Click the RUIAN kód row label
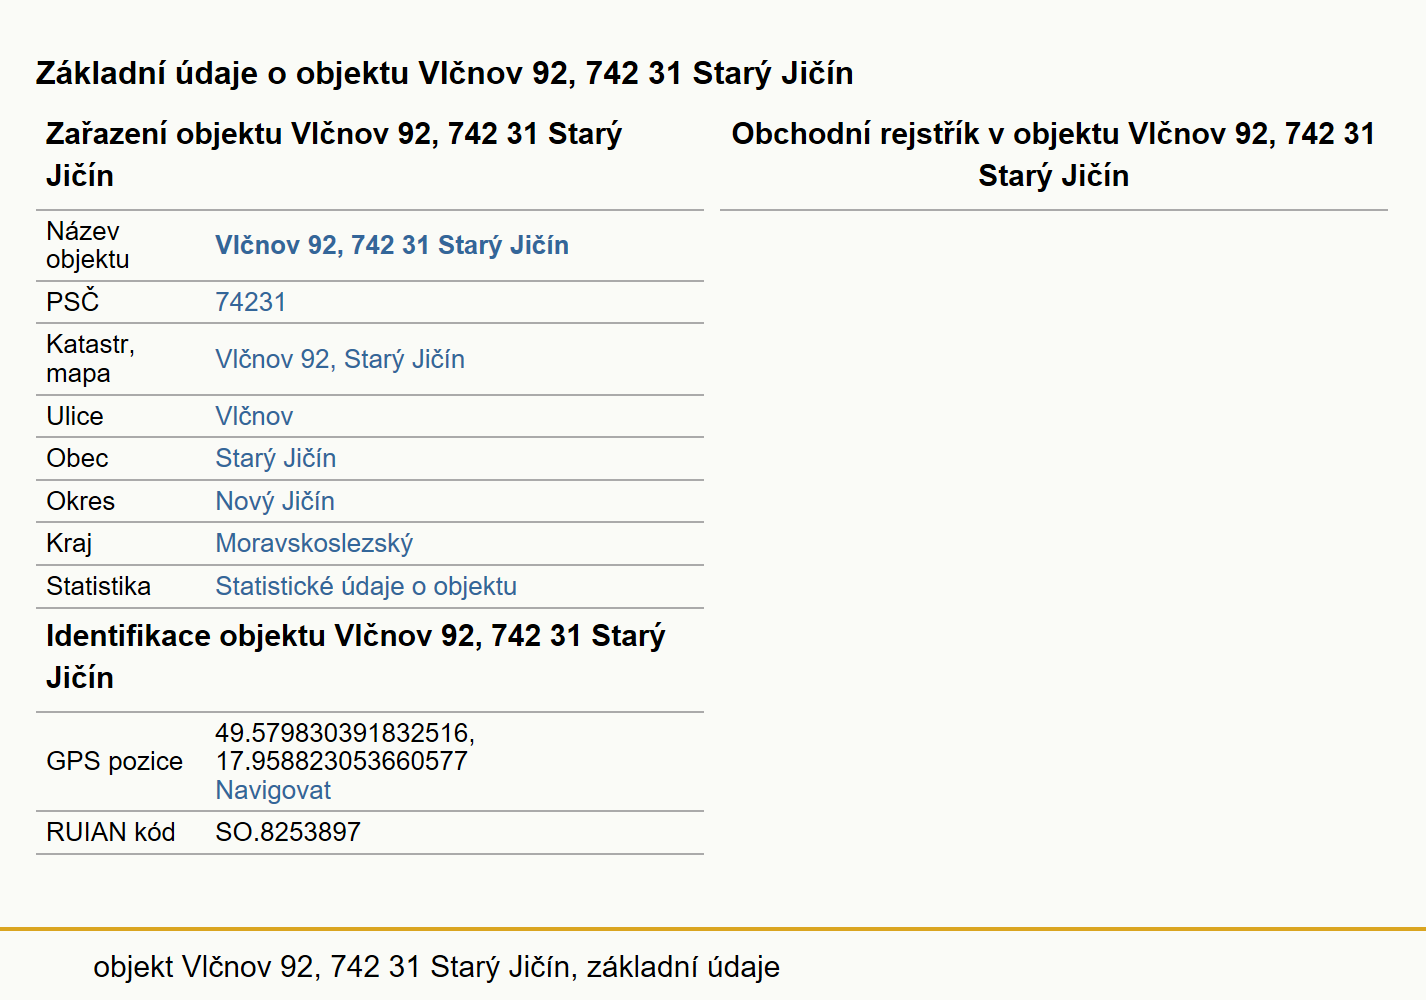The image size is (1426, 1000). pos(110,832)
